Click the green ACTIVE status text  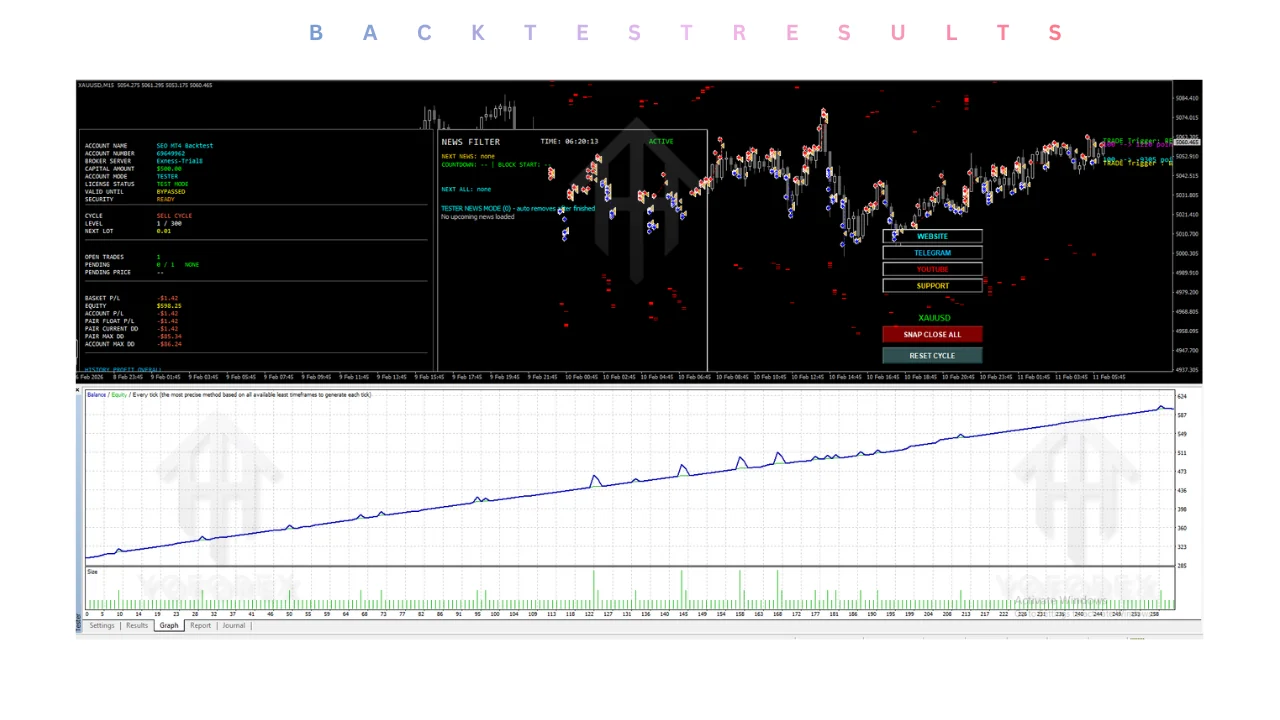pyautogui.click(x=661, y=141)
